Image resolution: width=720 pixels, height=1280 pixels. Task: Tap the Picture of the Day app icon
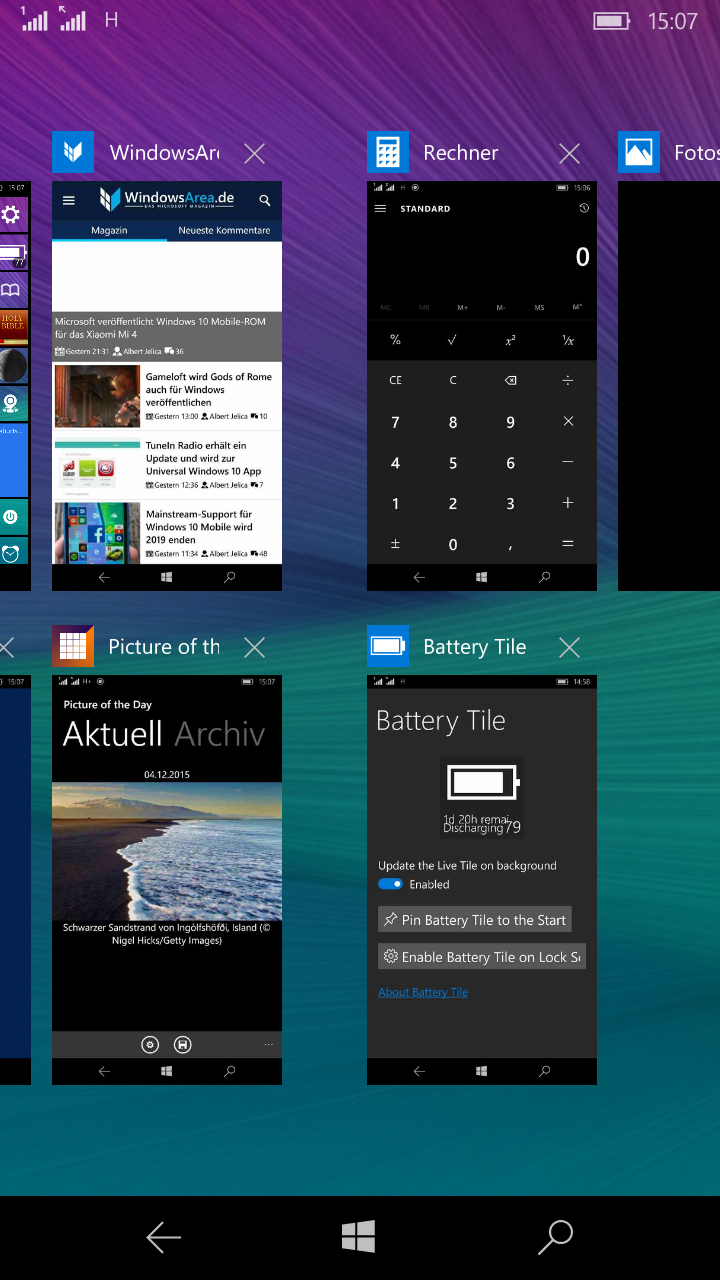tap(73, 646)
